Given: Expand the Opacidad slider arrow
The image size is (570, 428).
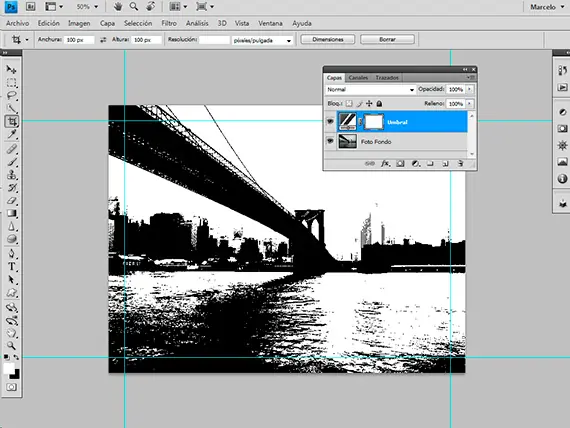Looking at the screenshot, I should pos(469,89).
